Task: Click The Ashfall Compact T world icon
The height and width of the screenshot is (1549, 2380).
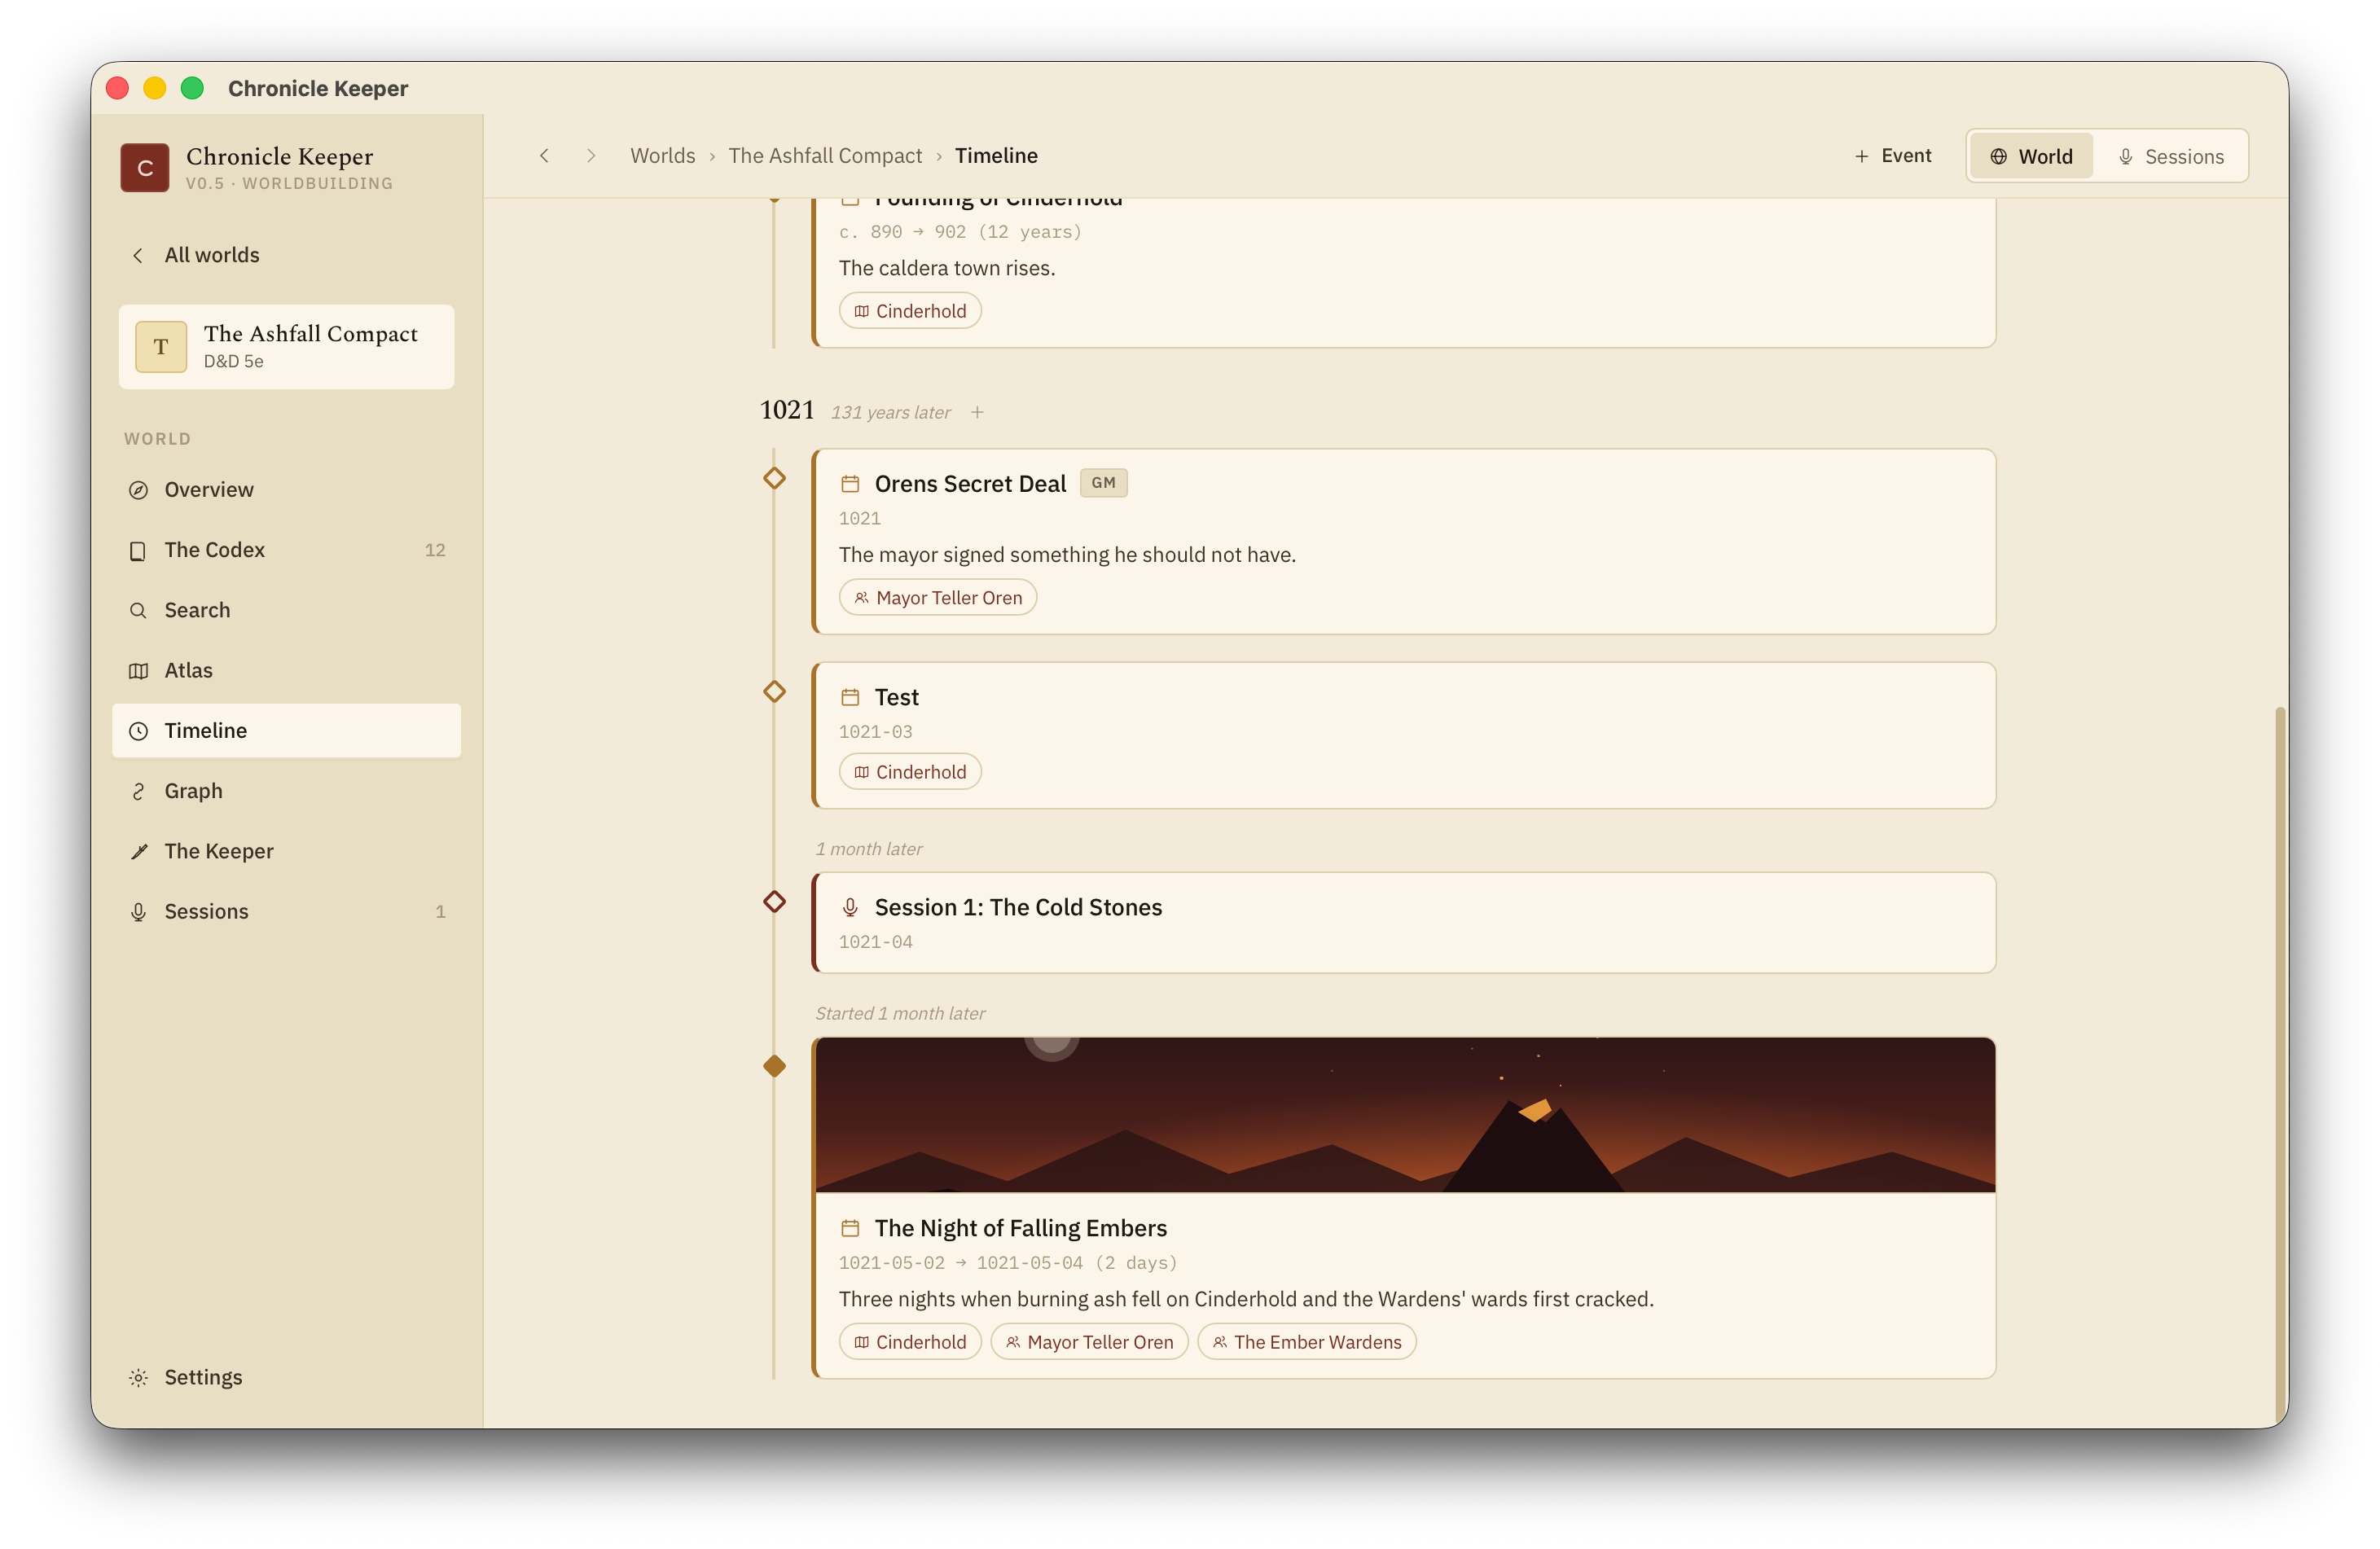Action: tap(160, 347)
